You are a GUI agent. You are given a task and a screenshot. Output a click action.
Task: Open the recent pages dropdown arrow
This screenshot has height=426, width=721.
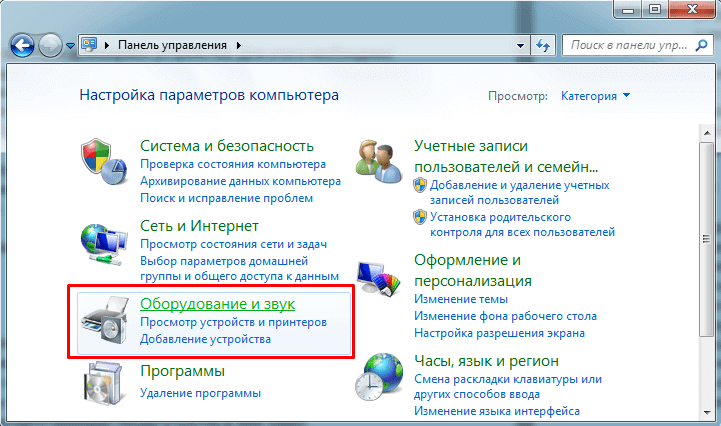(70, 46)
